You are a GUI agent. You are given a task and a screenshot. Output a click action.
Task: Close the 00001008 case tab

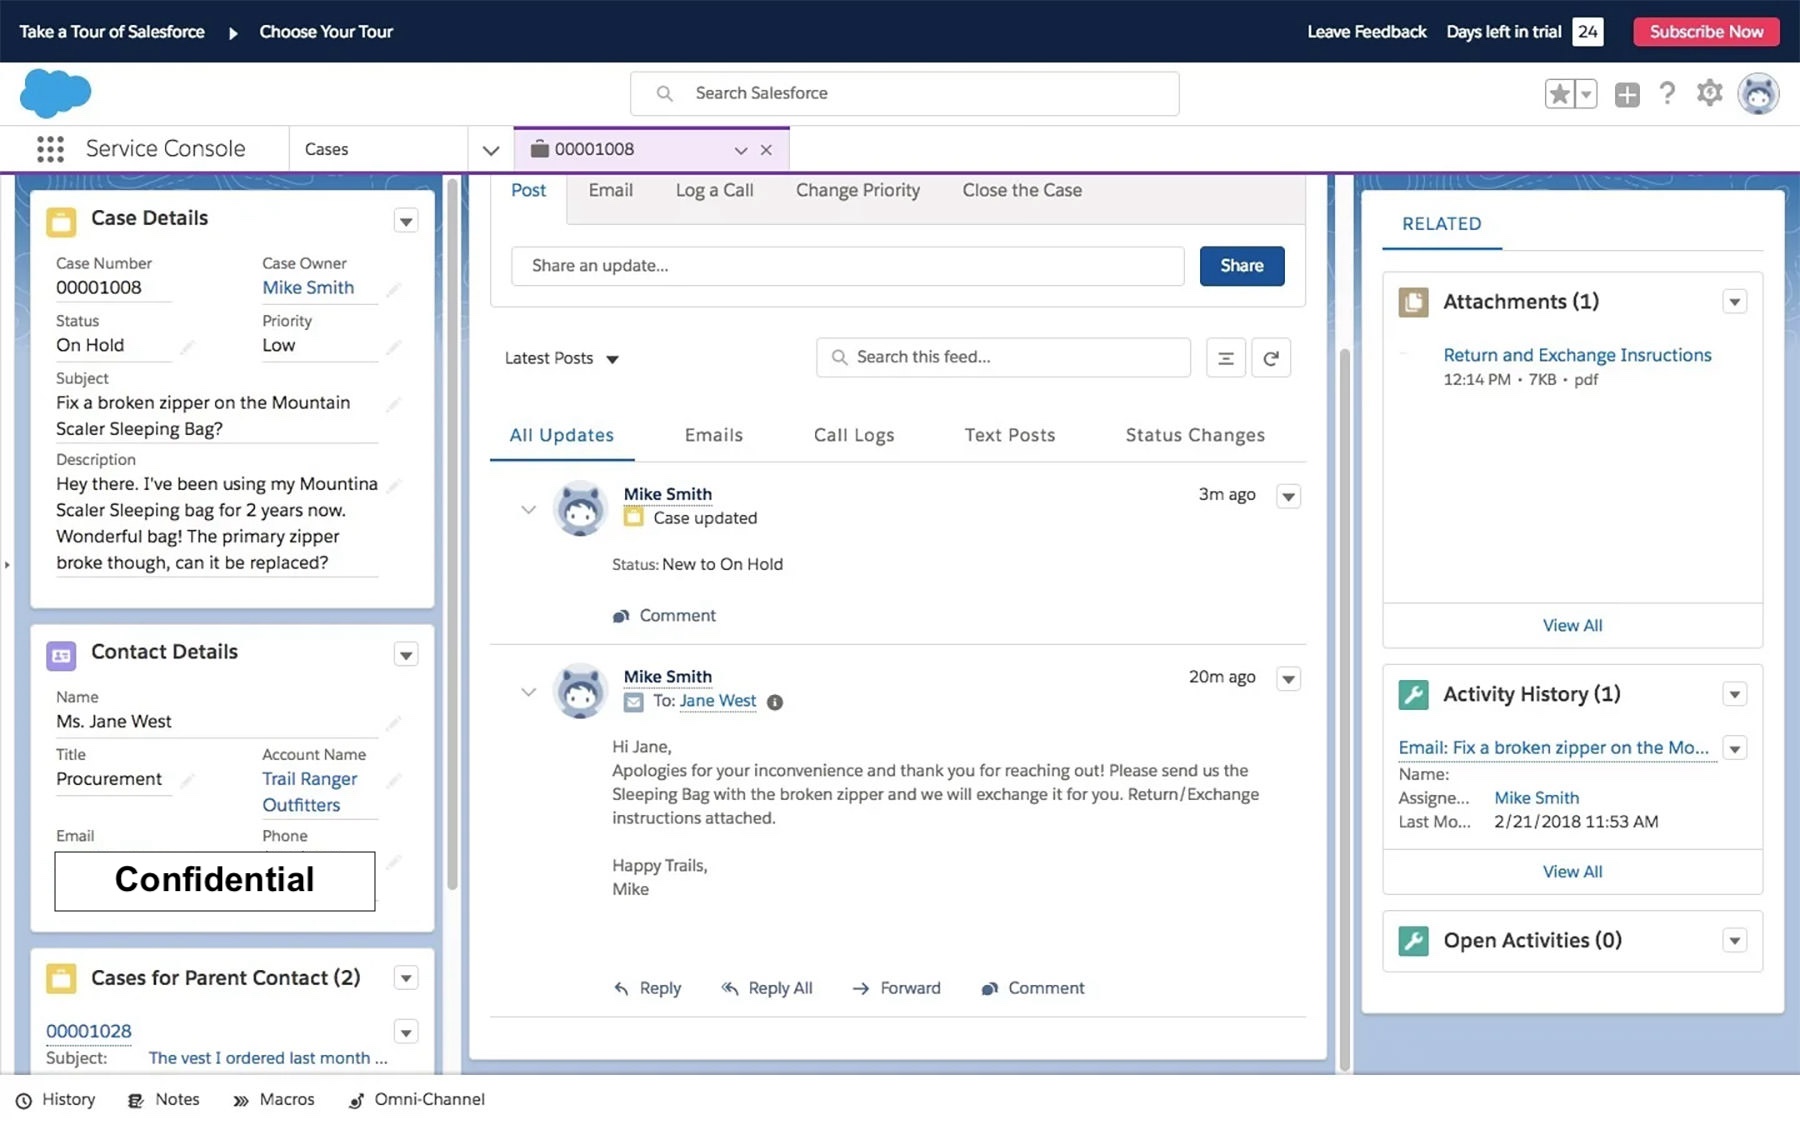(x=766, y=150)
